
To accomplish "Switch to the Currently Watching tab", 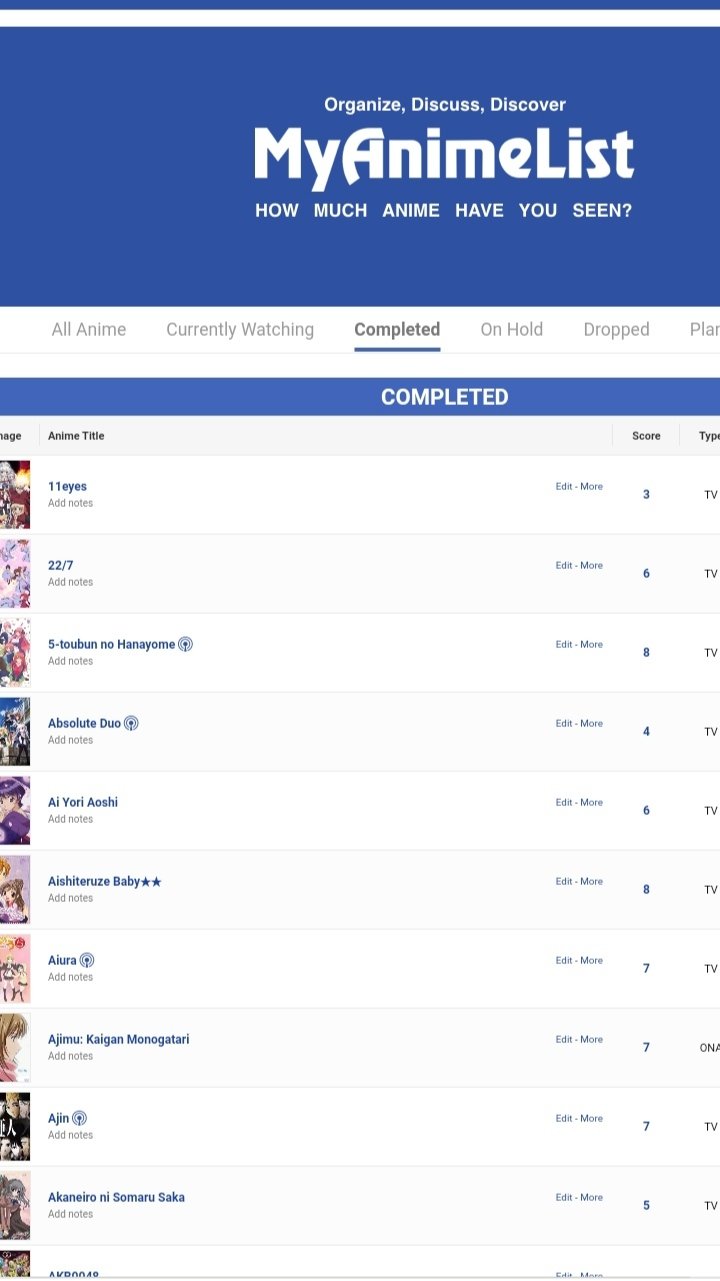I will coord(240,329).
